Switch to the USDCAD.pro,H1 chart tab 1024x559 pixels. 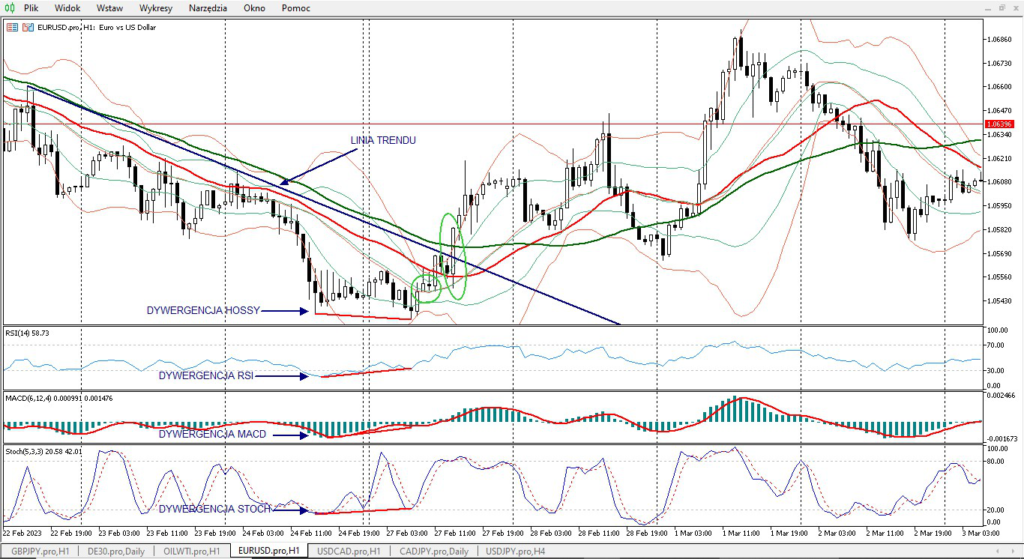click(x=348, y=551)
